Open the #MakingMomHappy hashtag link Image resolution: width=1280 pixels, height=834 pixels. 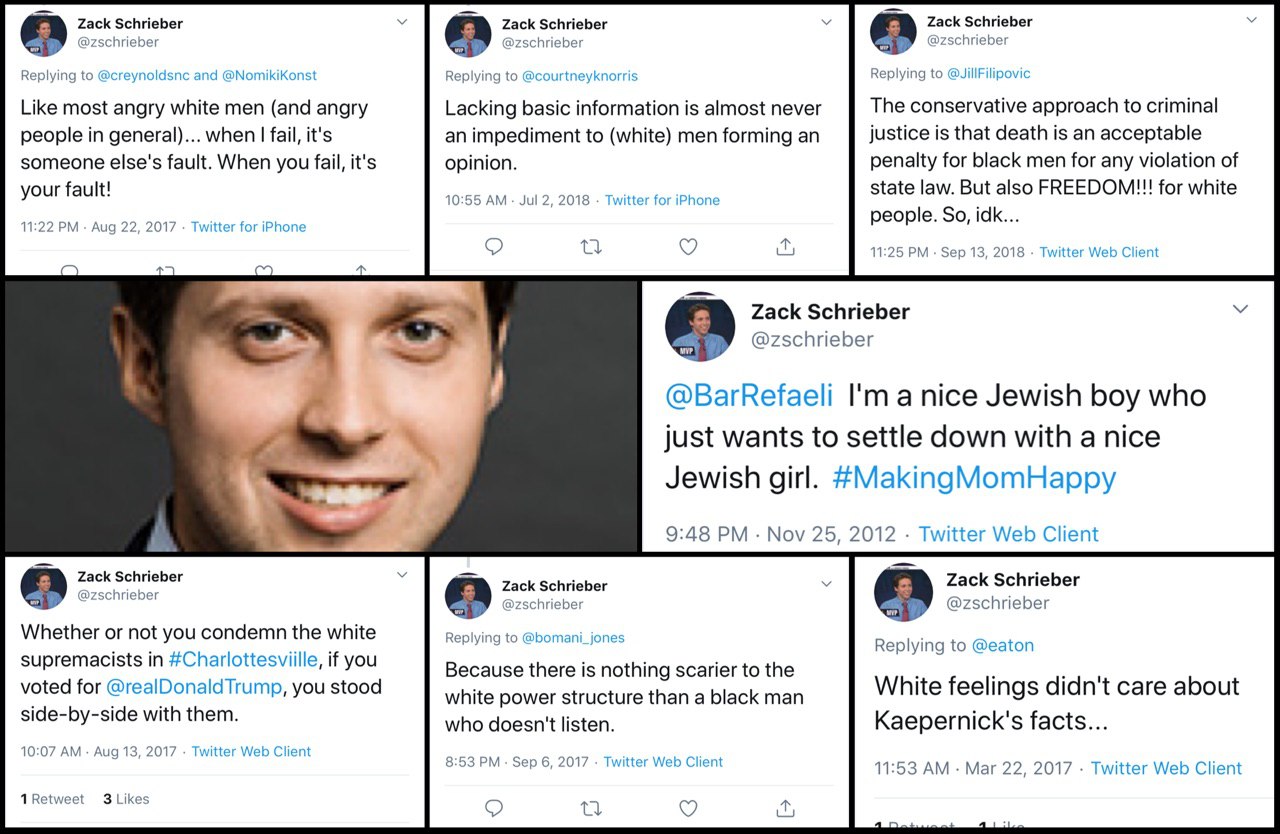tap(973, 478)
